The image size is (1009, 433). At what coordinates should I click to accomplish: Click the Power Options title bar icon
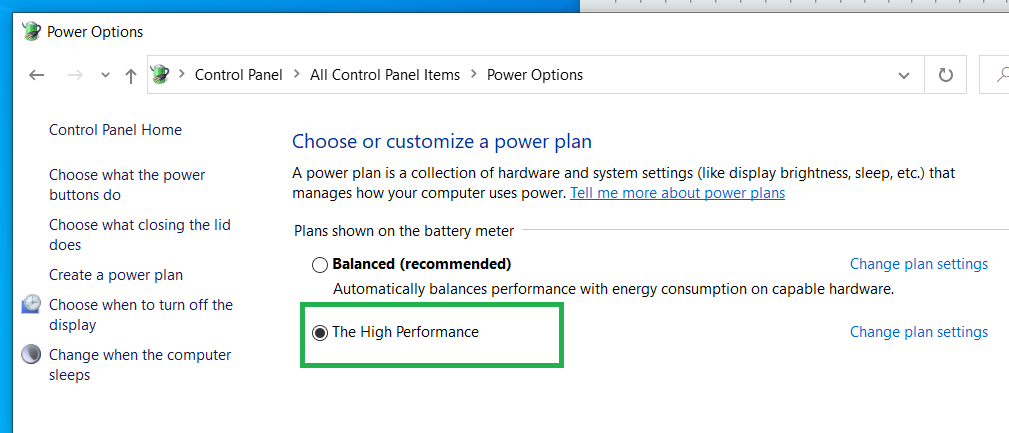click(x=32, y=31)
